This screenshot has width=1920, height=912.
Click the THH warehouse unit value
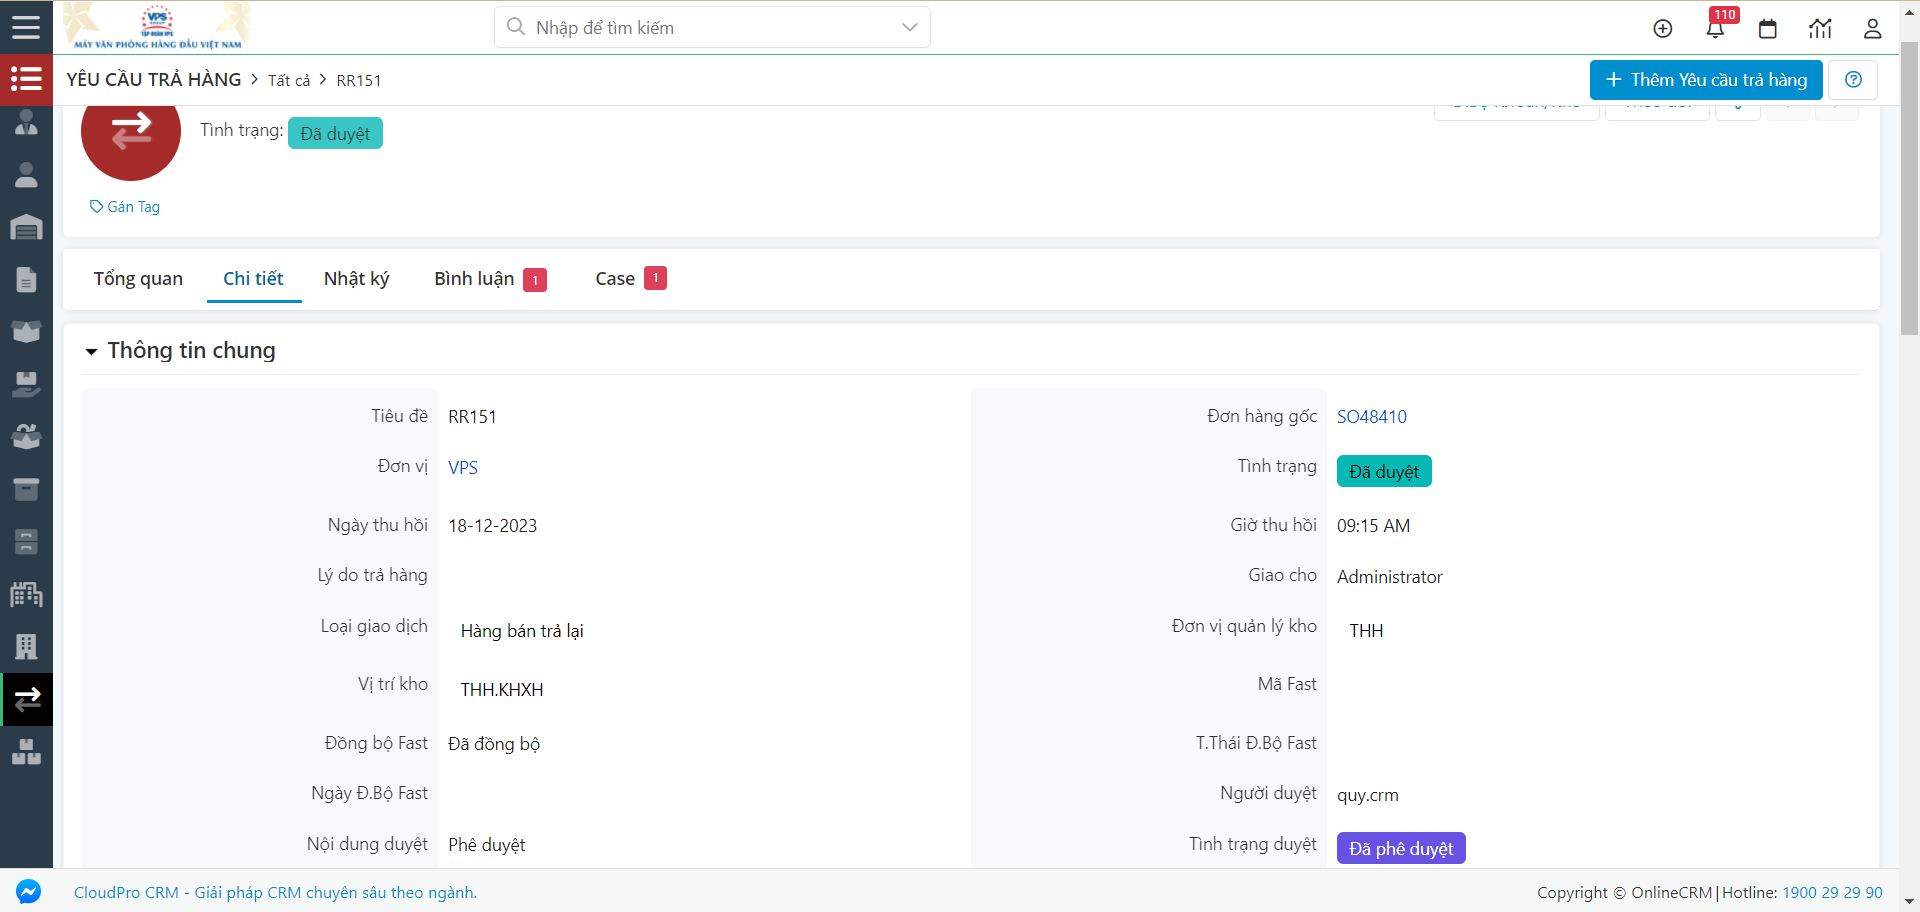click(x=1366, y=631)
